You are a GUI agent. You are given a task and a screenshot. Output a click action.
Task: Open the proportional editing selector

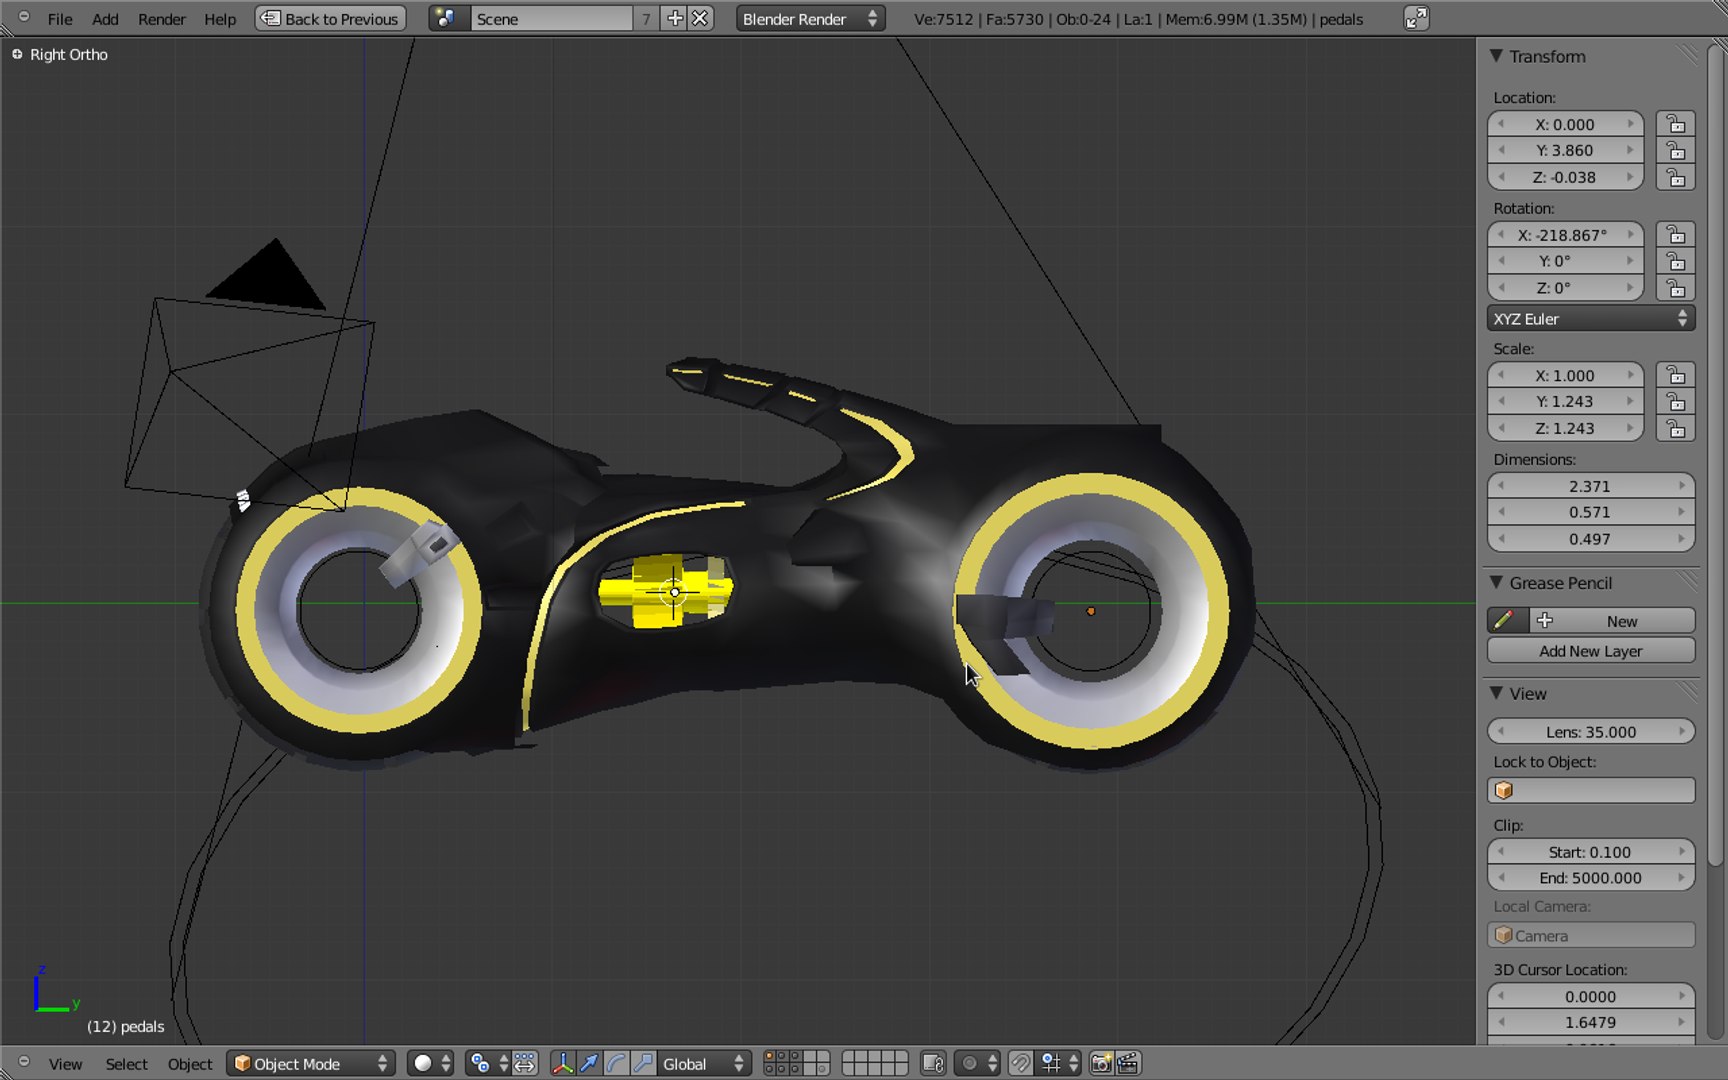click(x=977, y=1063)
